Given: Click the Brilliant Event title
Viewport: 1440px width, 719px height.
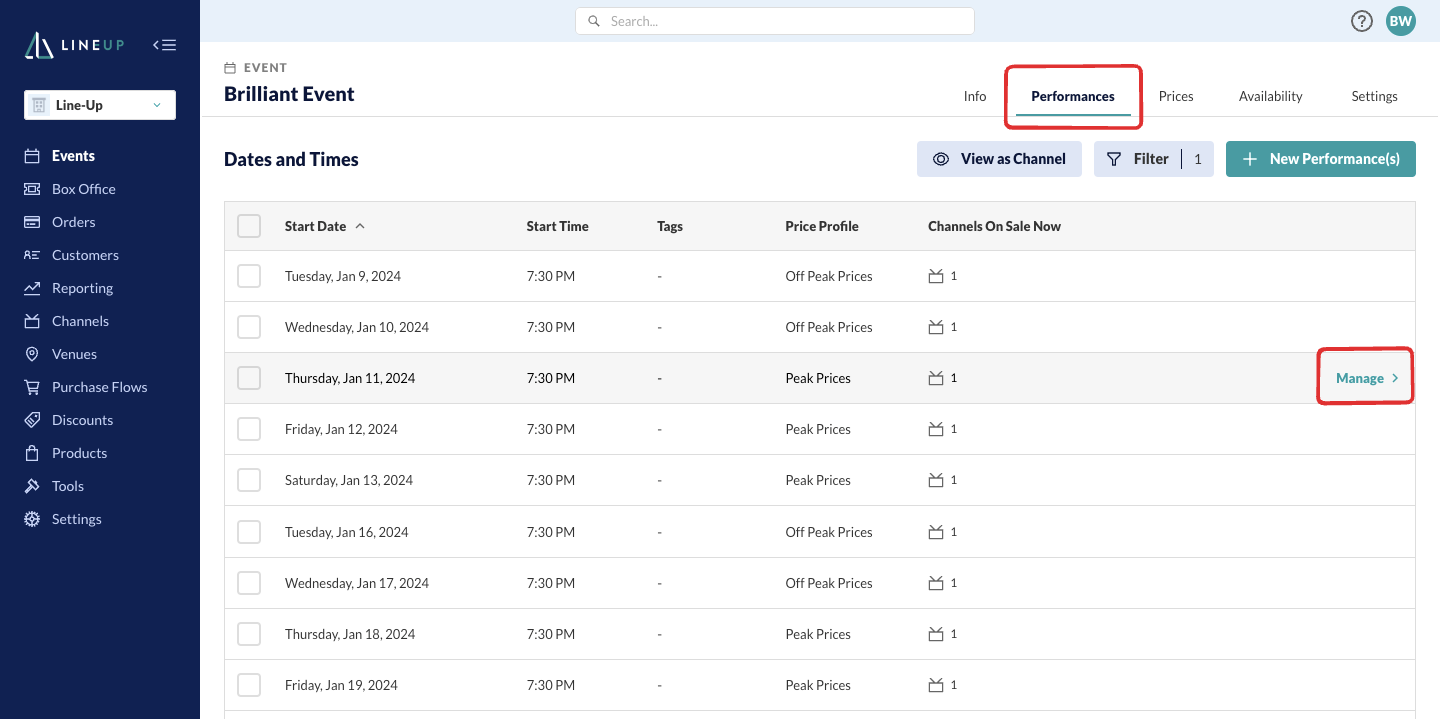Looking at the screenshot, I should (289, 94).
